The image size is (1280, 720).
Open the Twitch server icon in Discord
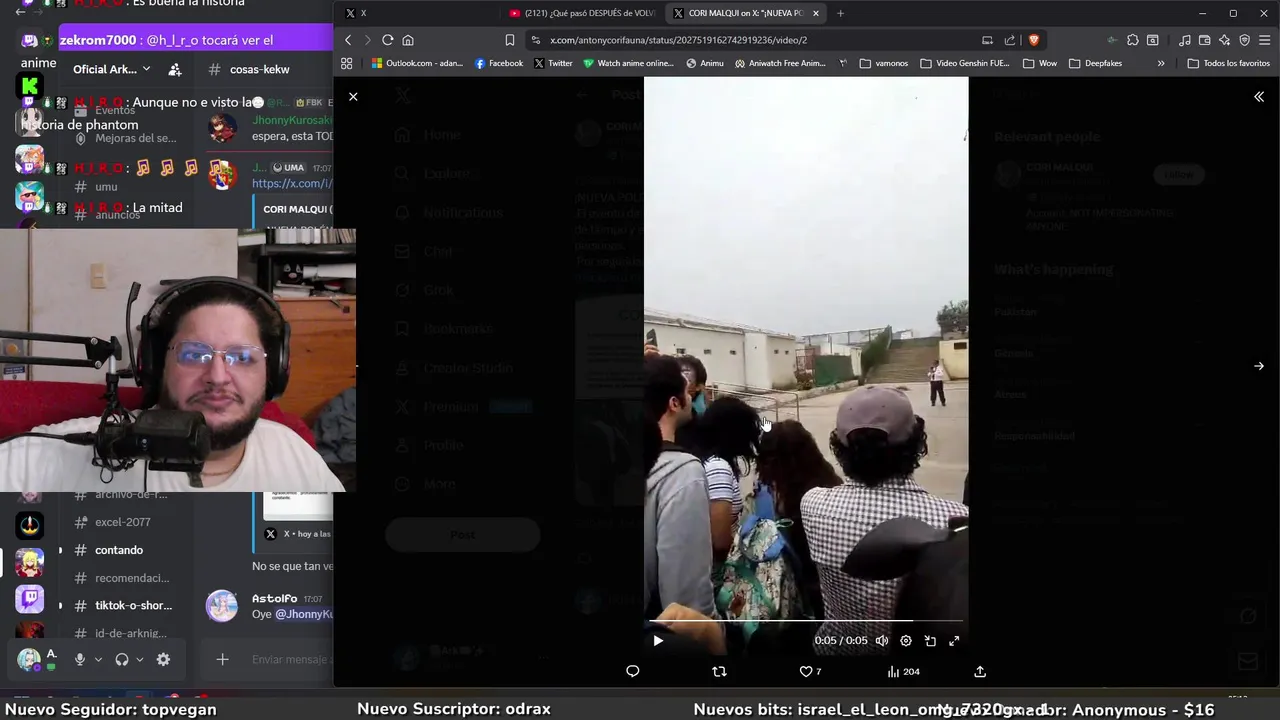pos(30,598)
